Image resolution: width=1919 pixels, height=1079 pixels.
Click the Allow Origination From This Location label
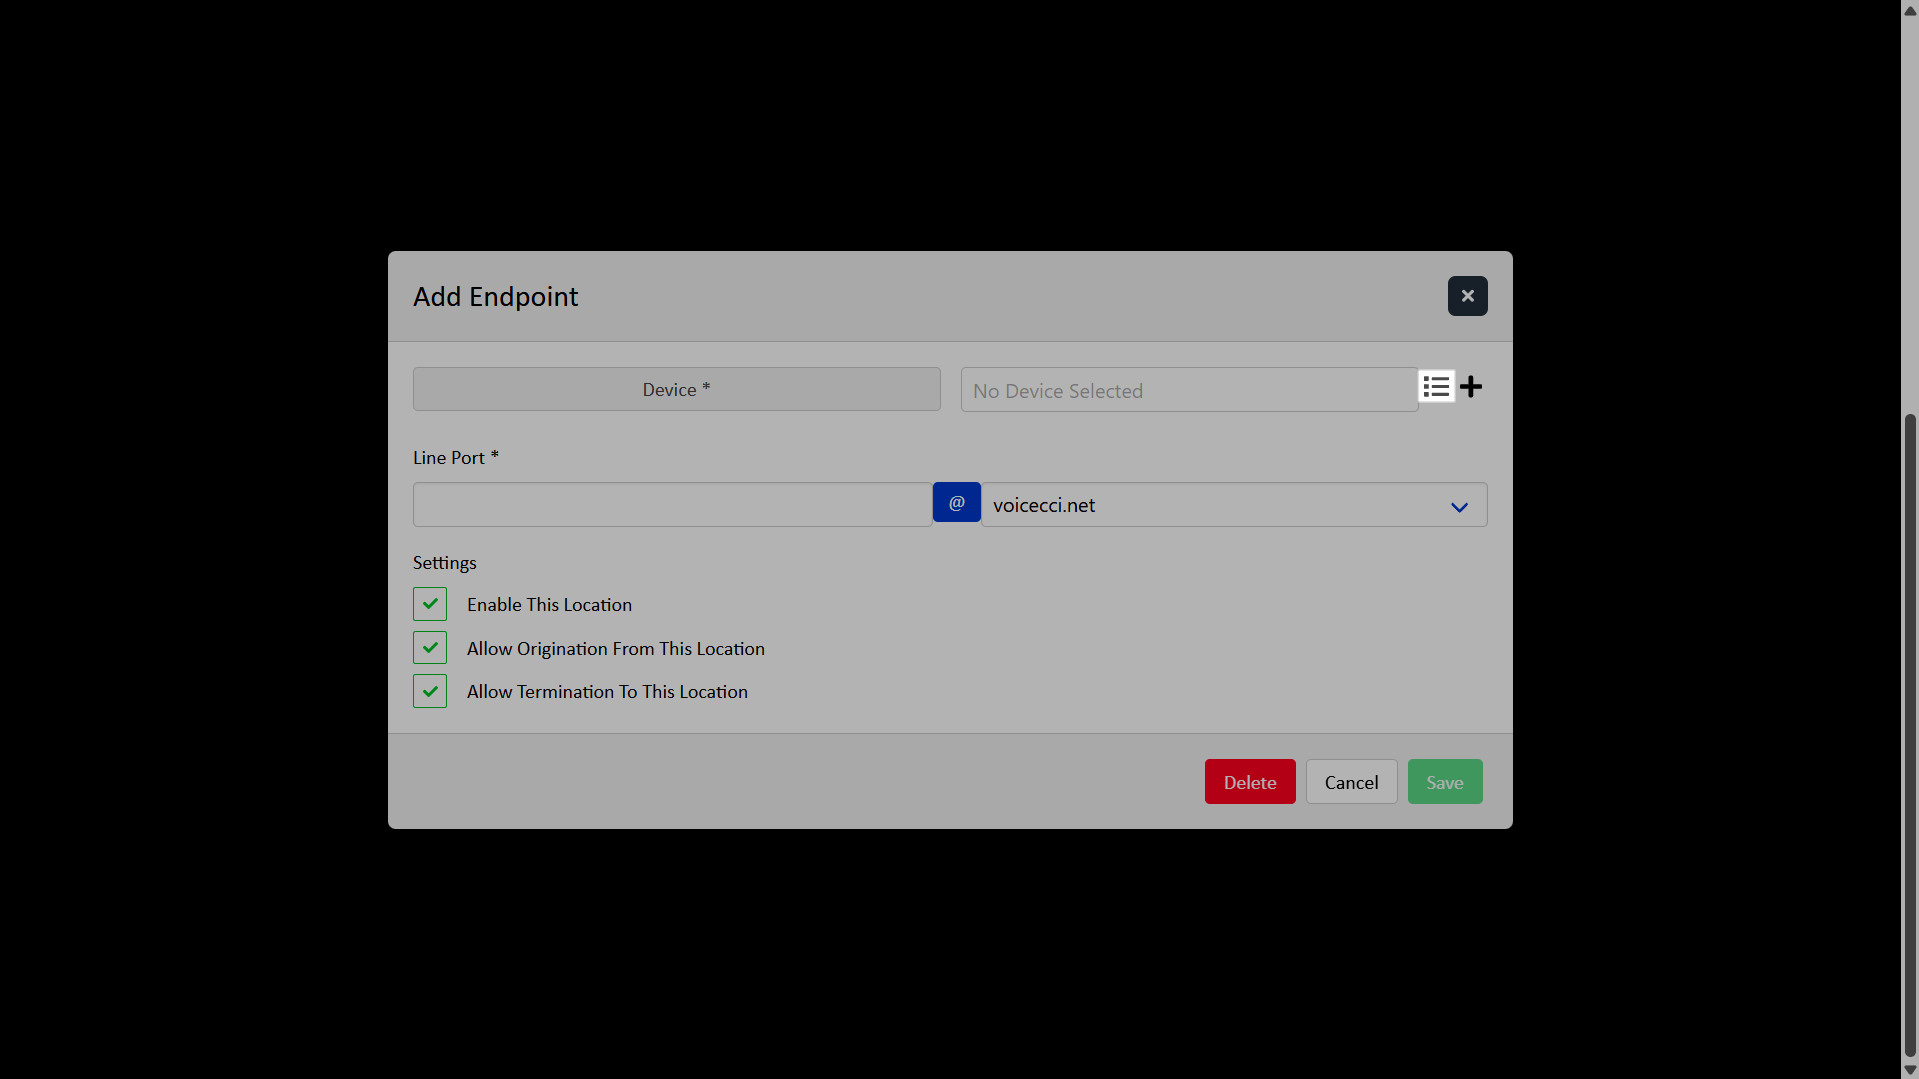pyautogui.click(x=615, y=649)
